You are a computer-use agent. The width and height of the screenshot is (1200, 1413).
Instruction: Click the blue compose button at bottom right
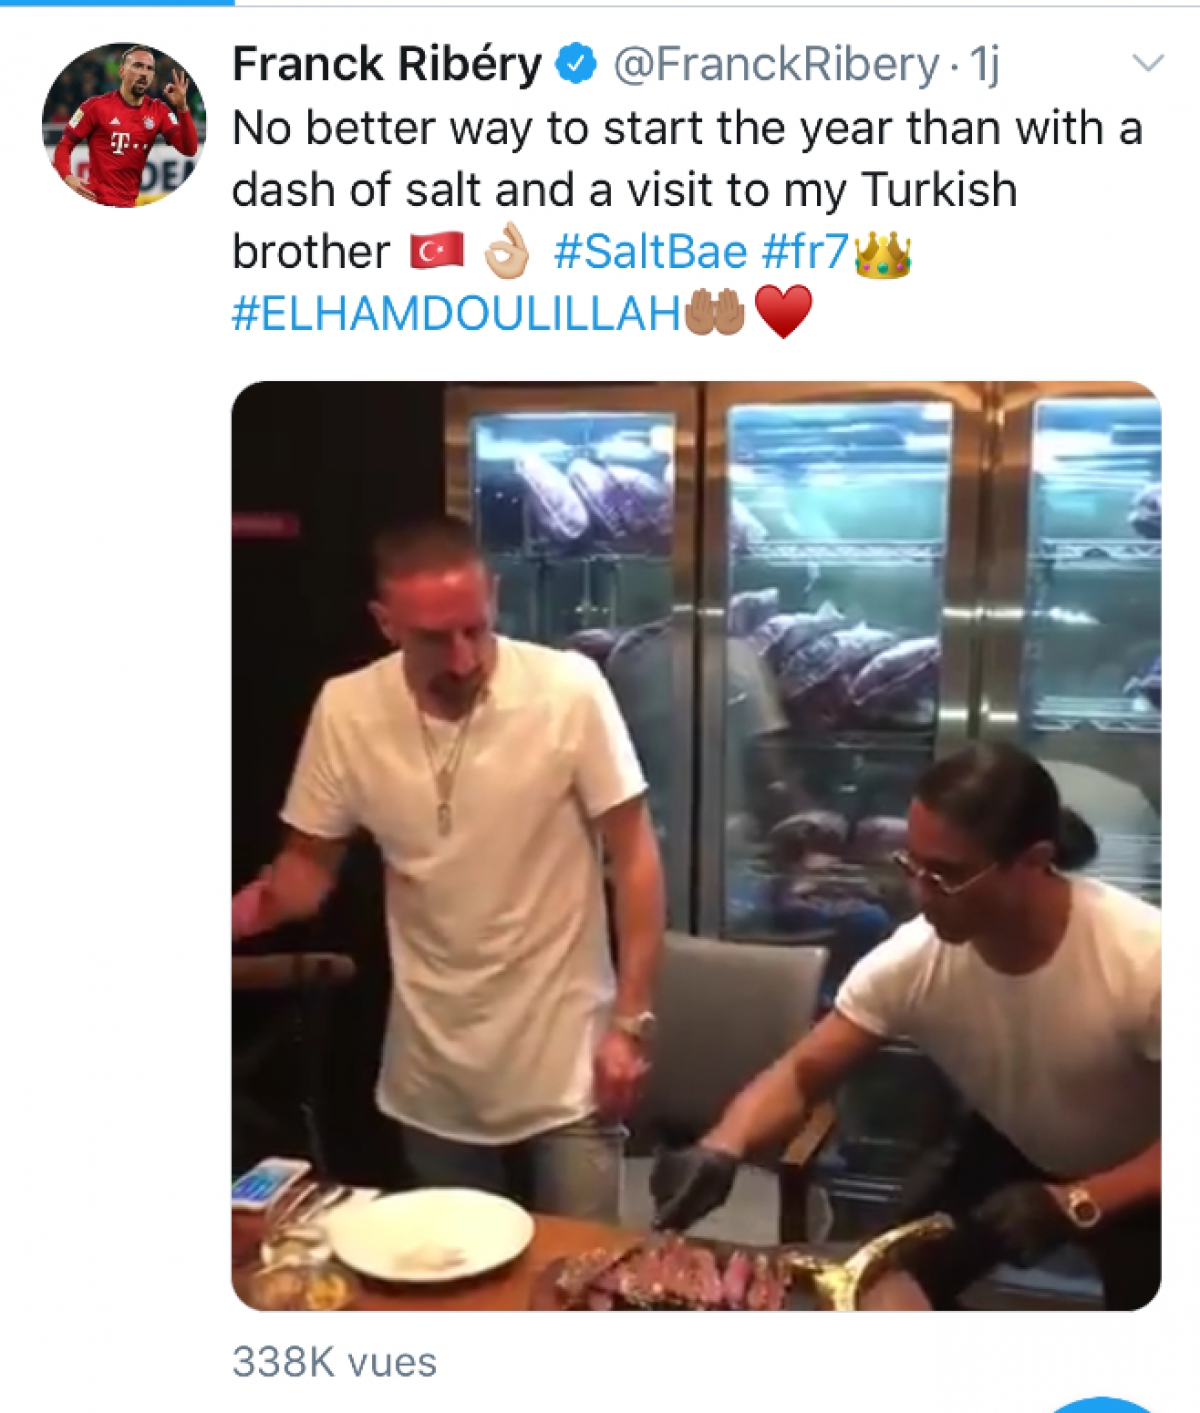click(1103, 1405)
